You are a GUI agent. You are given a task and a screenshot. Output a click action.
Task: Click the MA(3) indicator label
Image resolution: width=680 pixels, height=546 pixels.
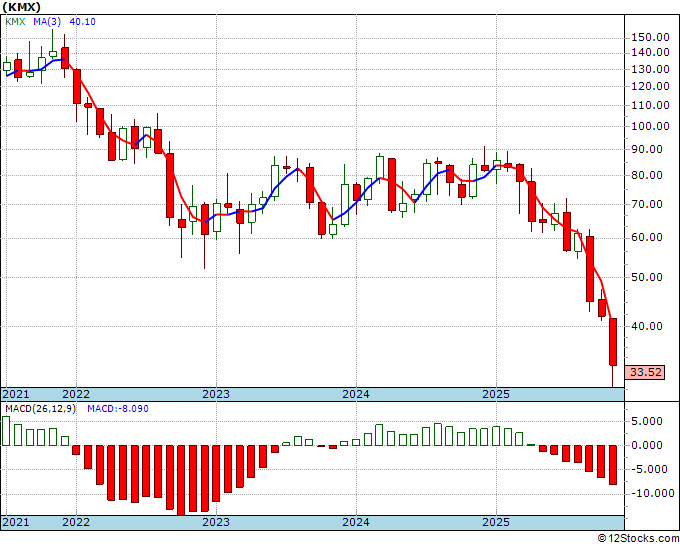[x=46, y=22]
